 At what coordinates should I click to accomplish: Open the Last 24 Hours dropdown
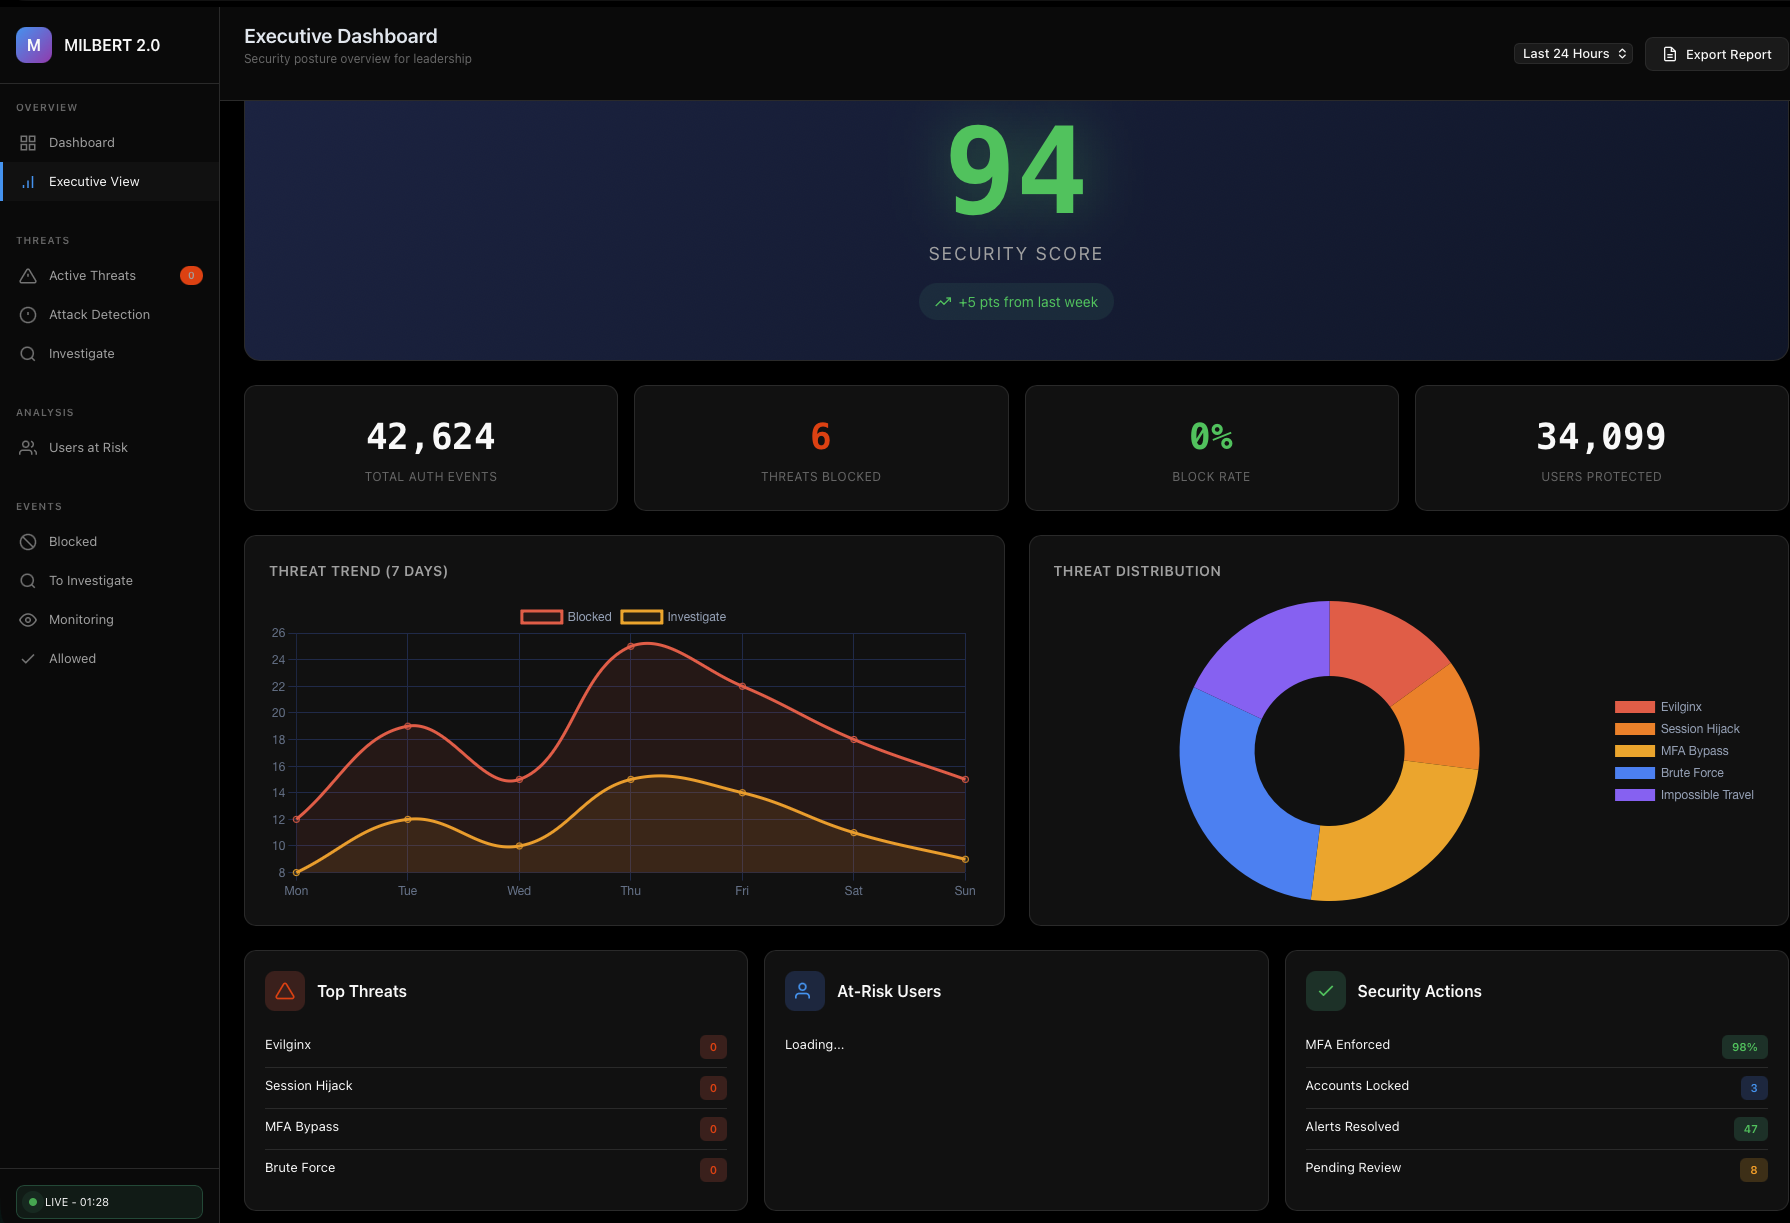point(1573,53)
